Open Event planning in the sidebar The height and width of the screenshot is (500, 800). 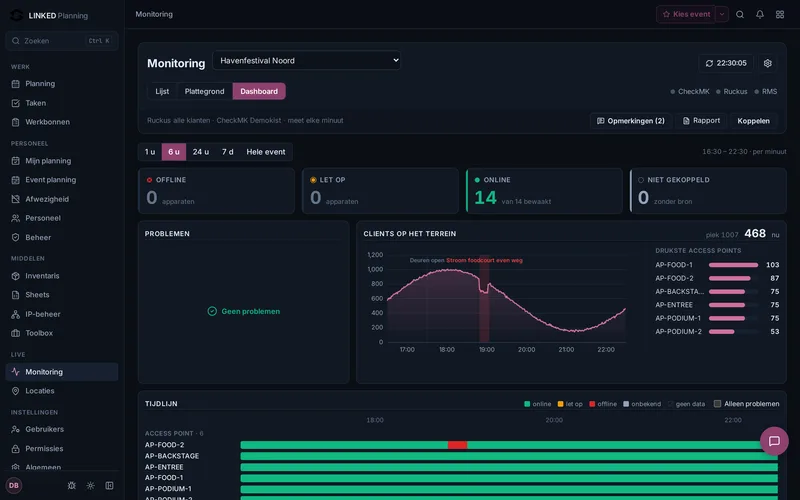[62, 180]
